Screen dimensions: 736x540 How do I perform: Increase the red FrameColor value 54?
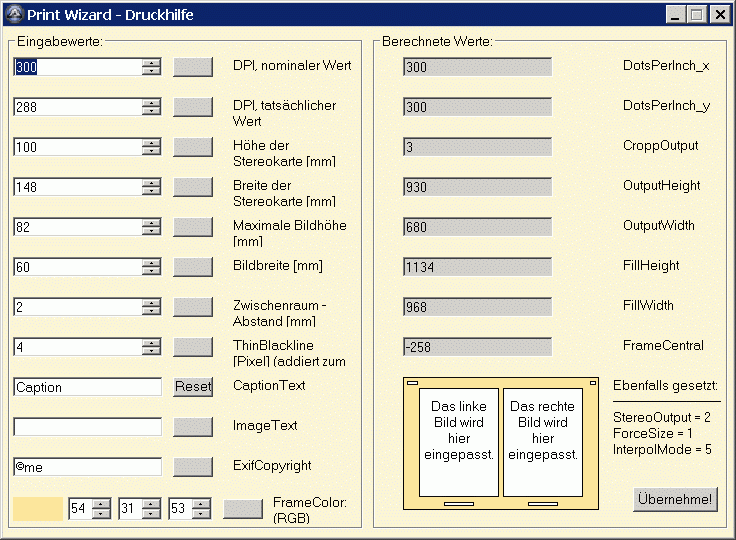[x=101, y=504]
